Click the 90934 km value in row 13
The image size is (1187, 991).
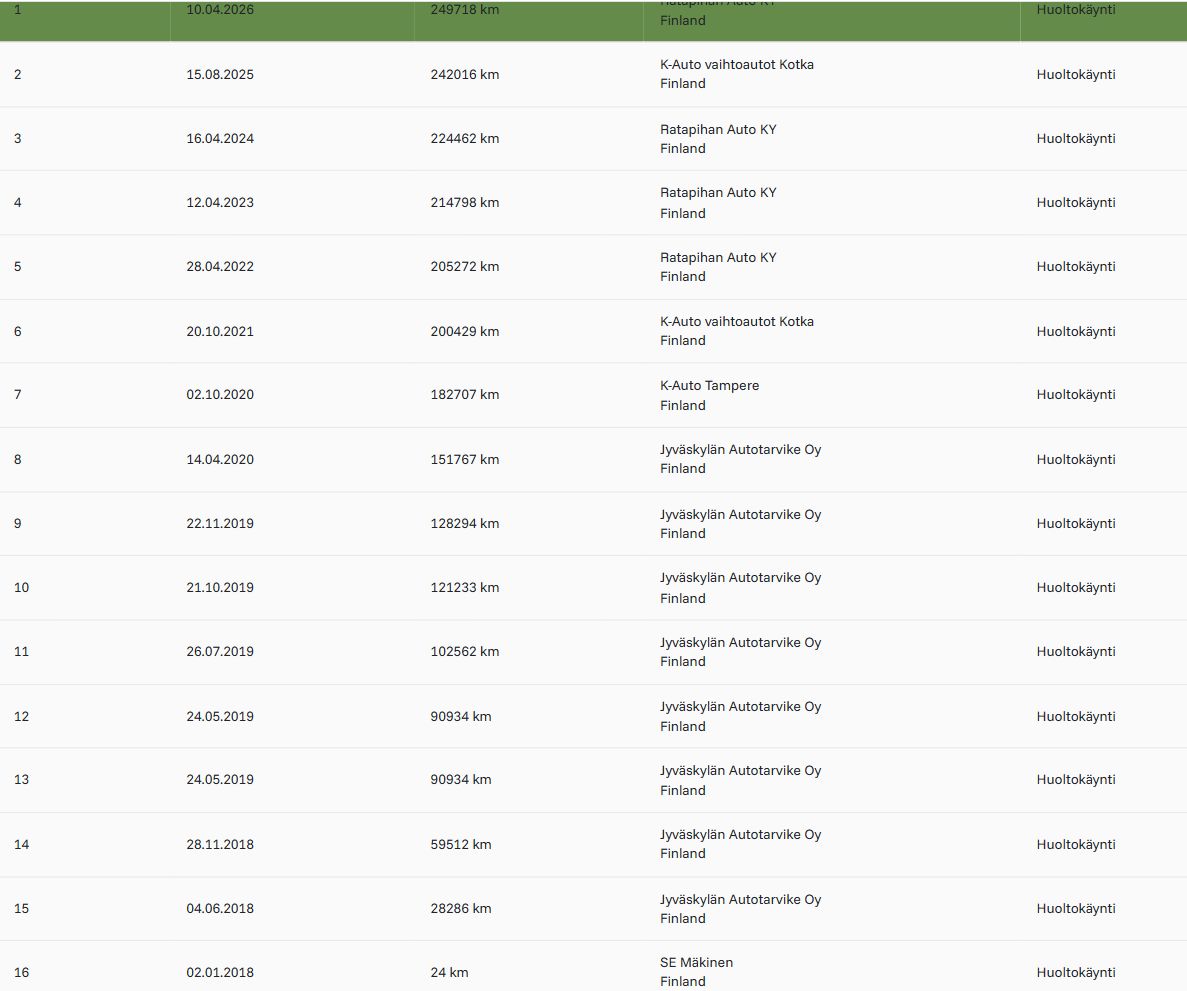(x=460, y=779)
